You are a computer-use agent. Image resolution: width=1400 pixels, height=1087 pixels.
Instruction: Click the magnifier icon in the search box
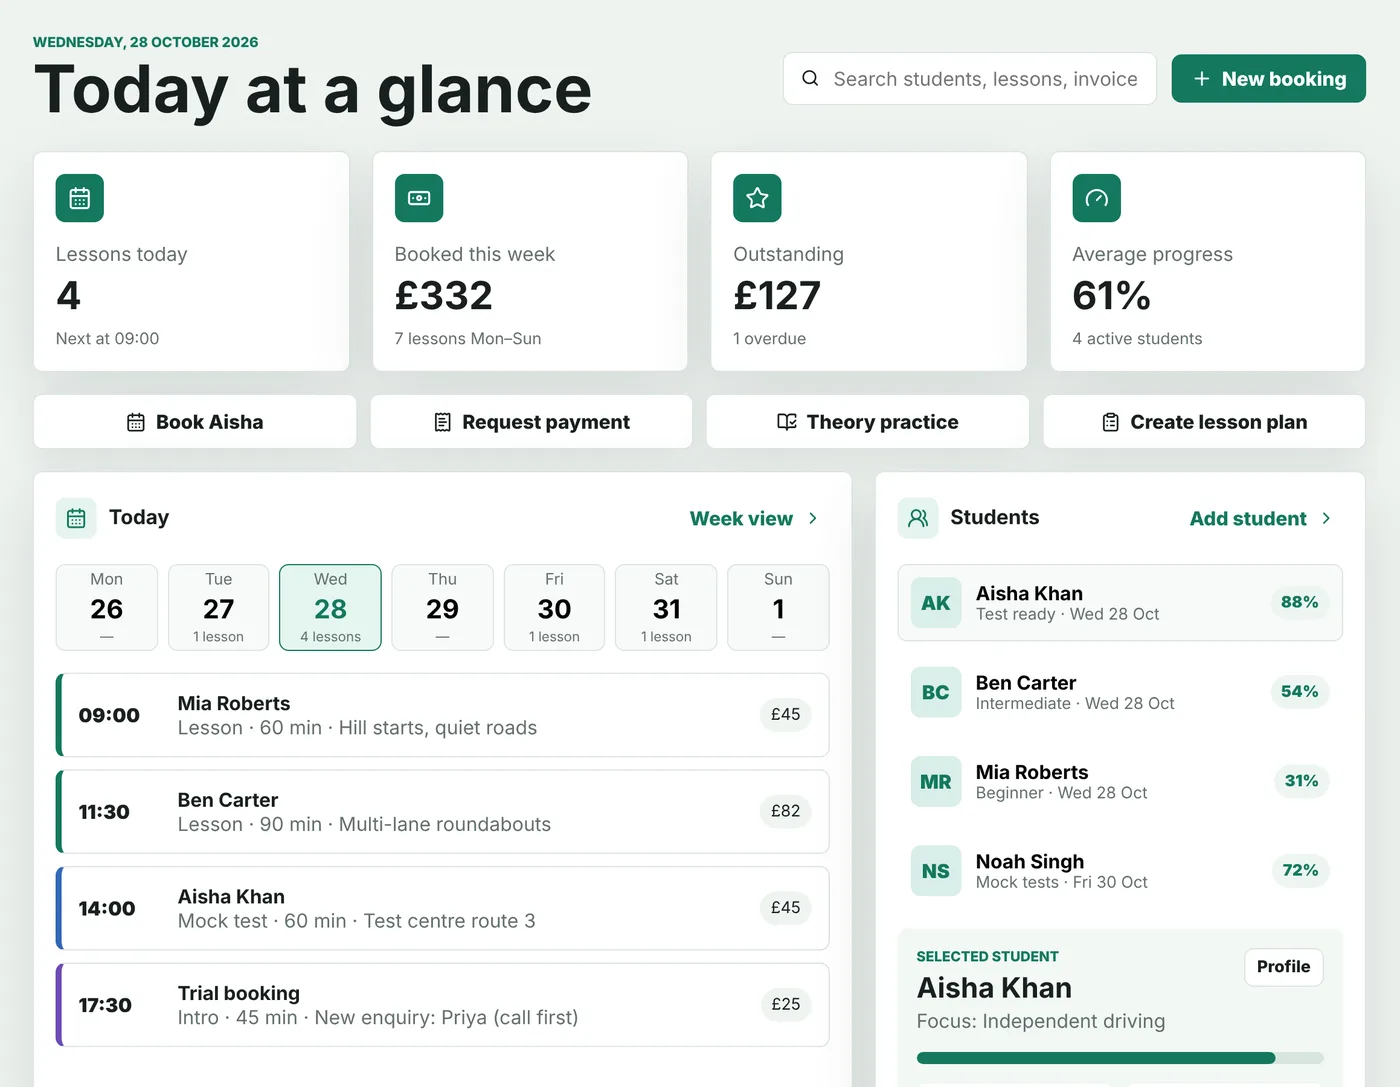point(810,78)
